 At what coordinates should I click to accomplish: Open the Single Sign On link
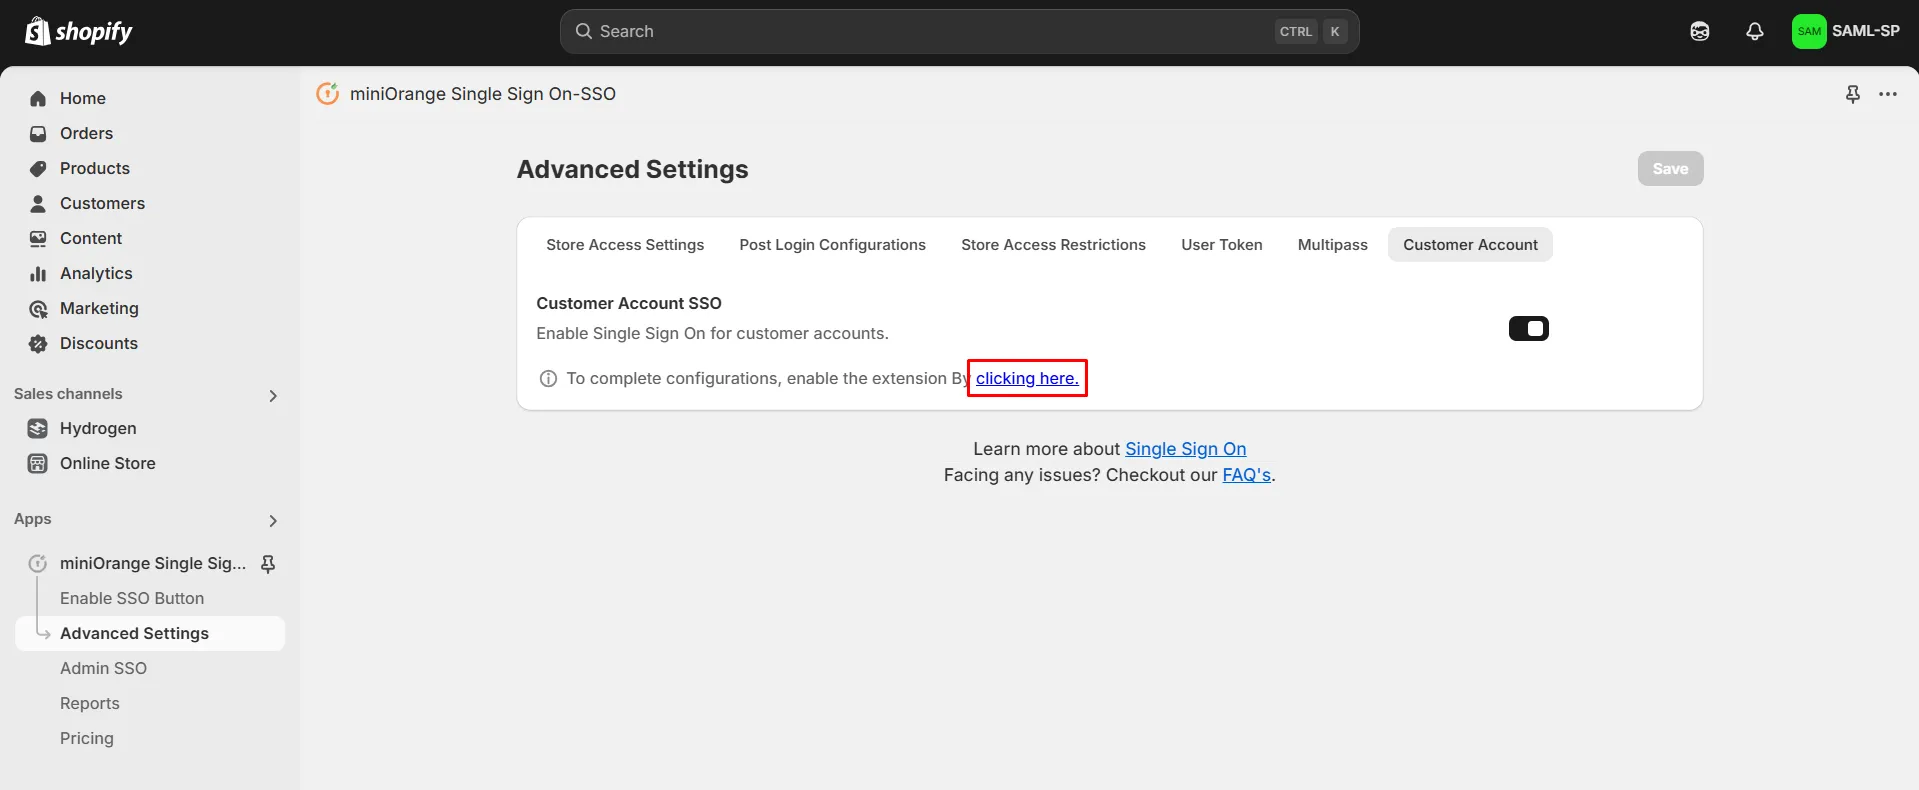tap(1185, 449)
